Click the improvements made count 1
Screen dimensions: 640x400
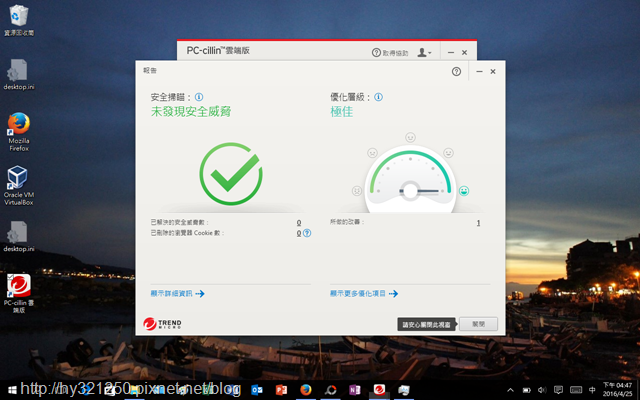pos(478,223)
